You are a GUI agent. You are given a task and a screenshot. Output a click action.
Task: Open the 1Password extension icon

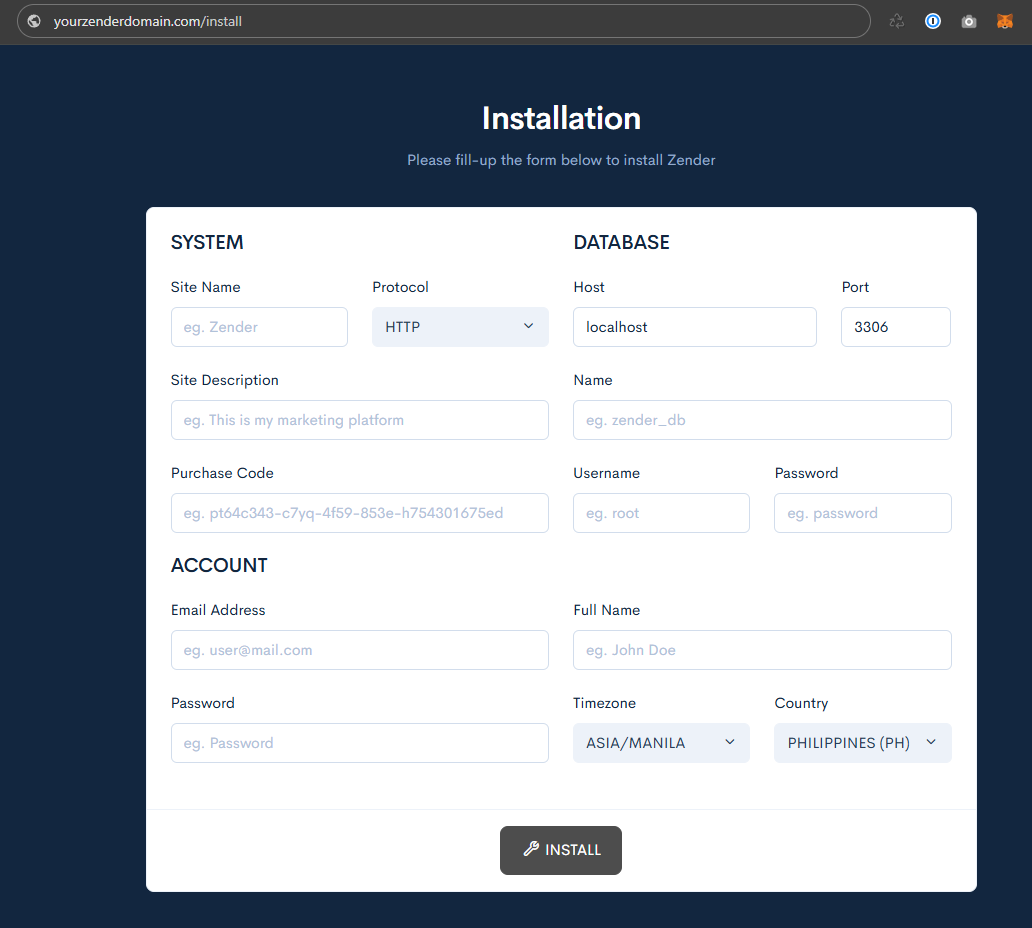[x=933, y=21]
